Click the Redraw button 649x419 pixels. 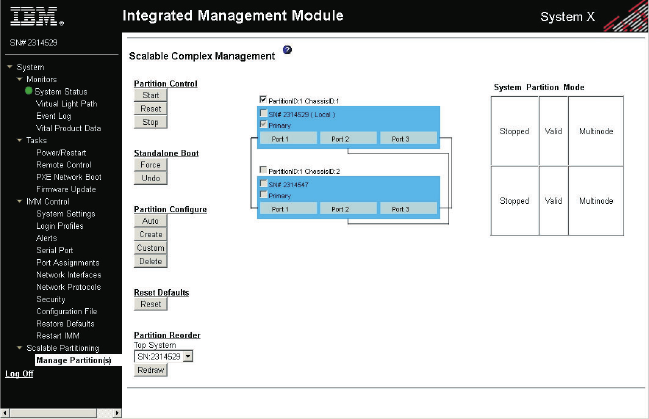coord(151,370)
